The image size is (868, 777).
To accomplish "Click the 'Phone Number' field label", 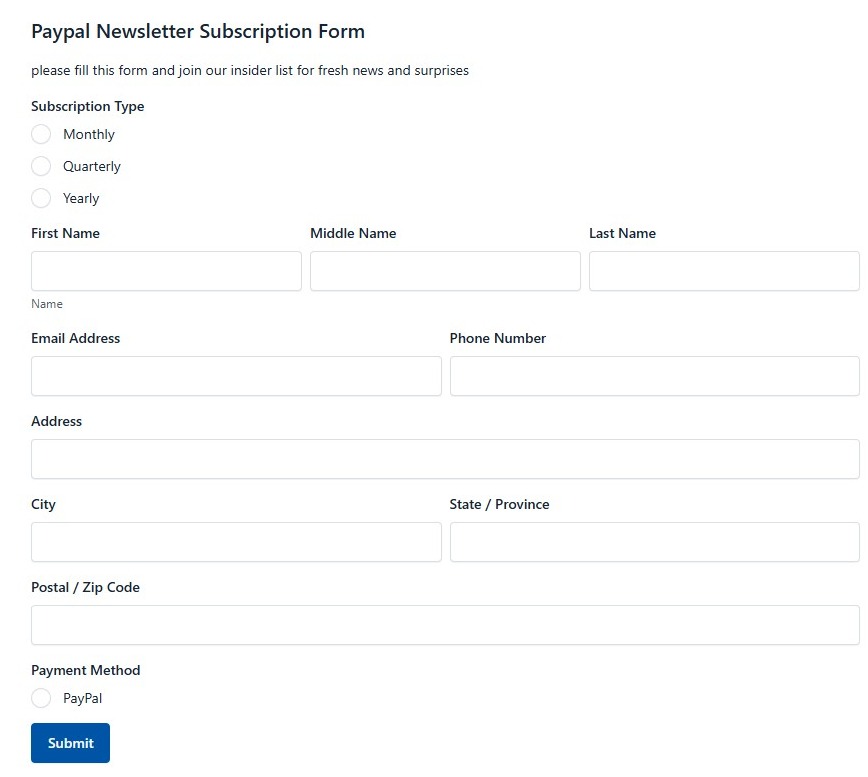I will tap(498, 338).
